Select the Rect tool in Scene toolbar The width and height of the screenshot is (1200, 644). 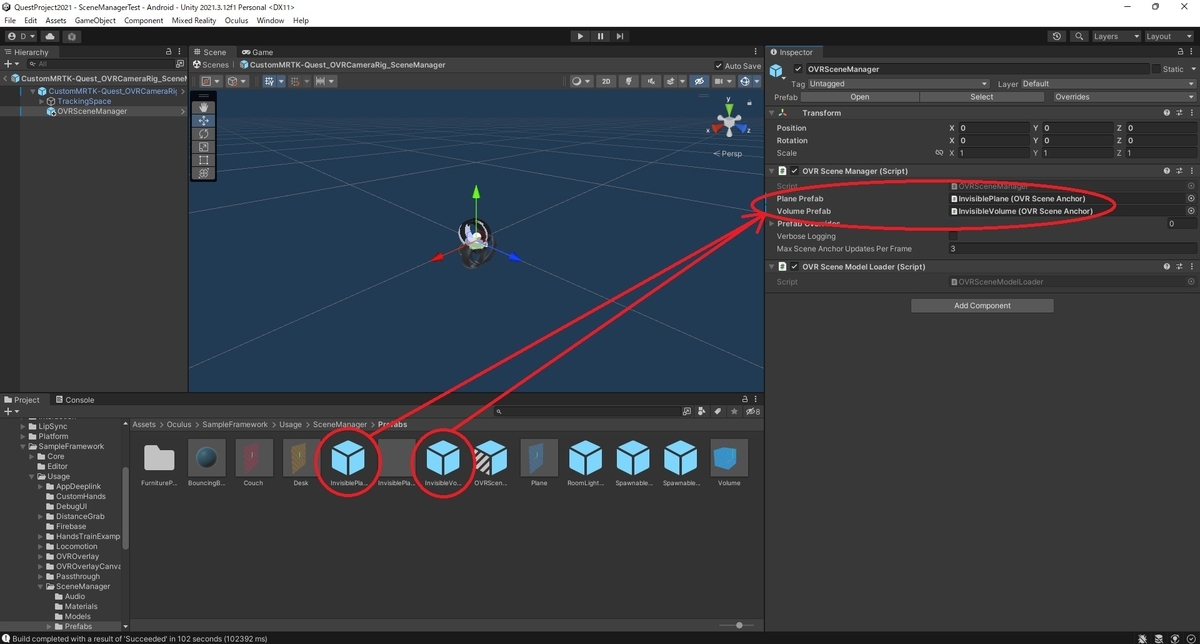point(204,160)
